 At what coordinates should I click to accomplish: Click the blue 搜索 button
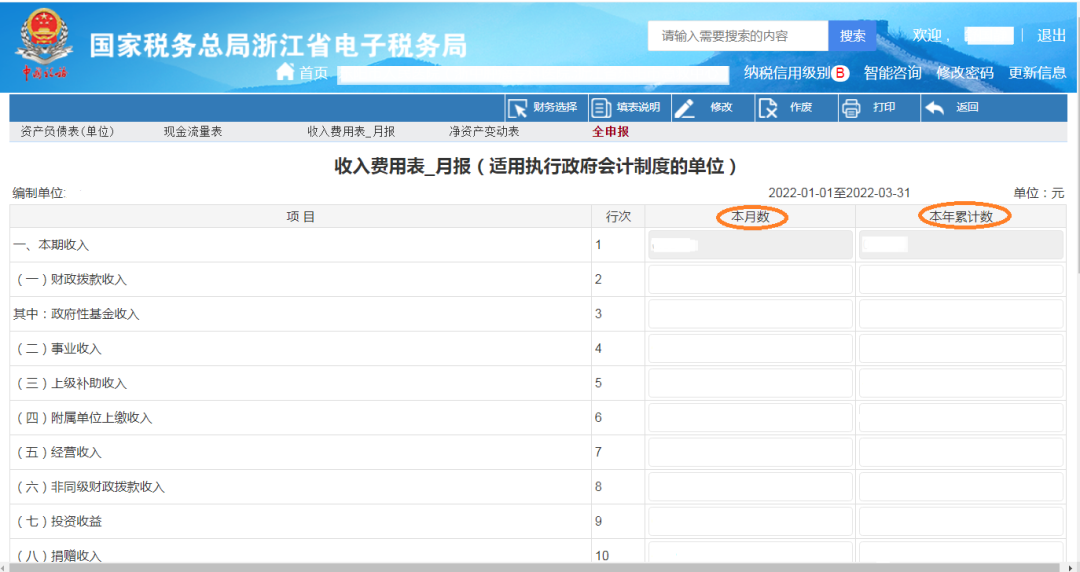coord(852,36)
